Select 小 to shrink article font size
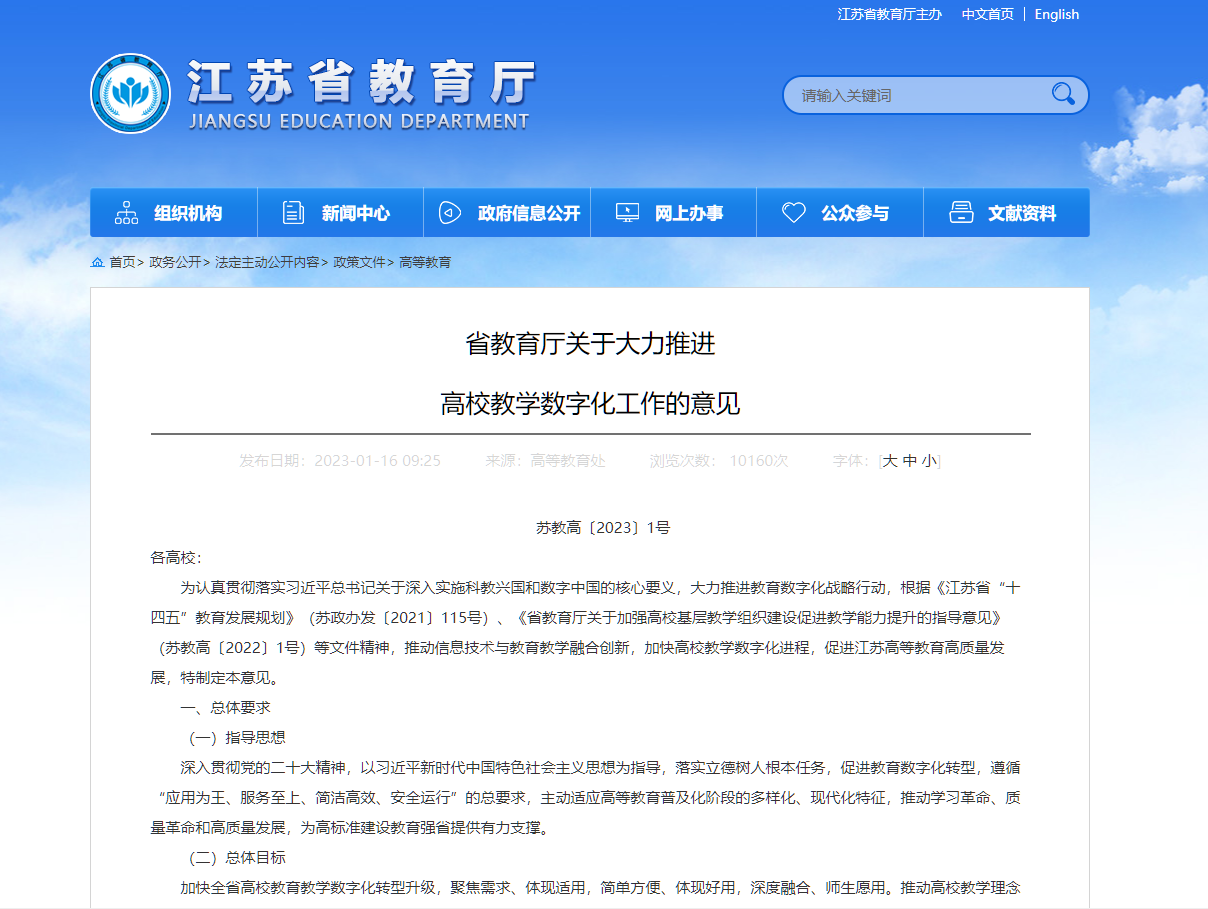 928,461
